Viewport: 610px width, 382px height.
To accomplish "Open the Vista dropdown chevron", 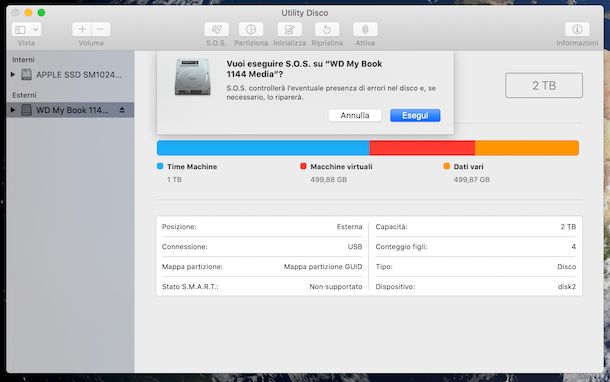I will [35, 30].
